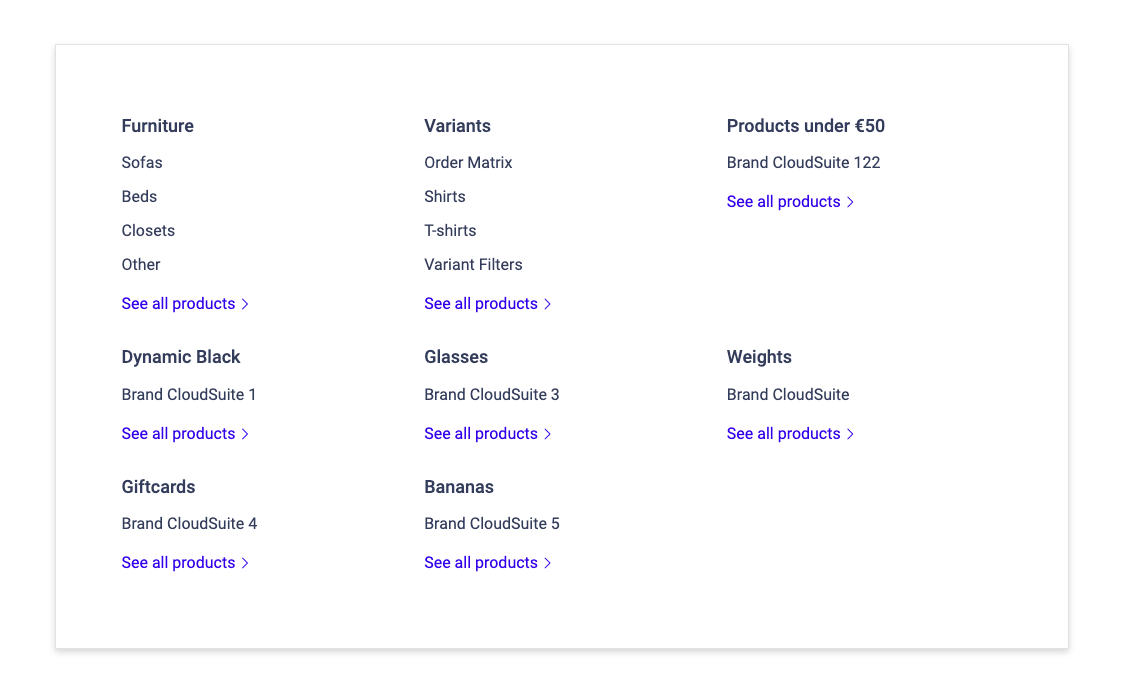
Task: Open T-shirts under Variants
Action: coord(450,230)
